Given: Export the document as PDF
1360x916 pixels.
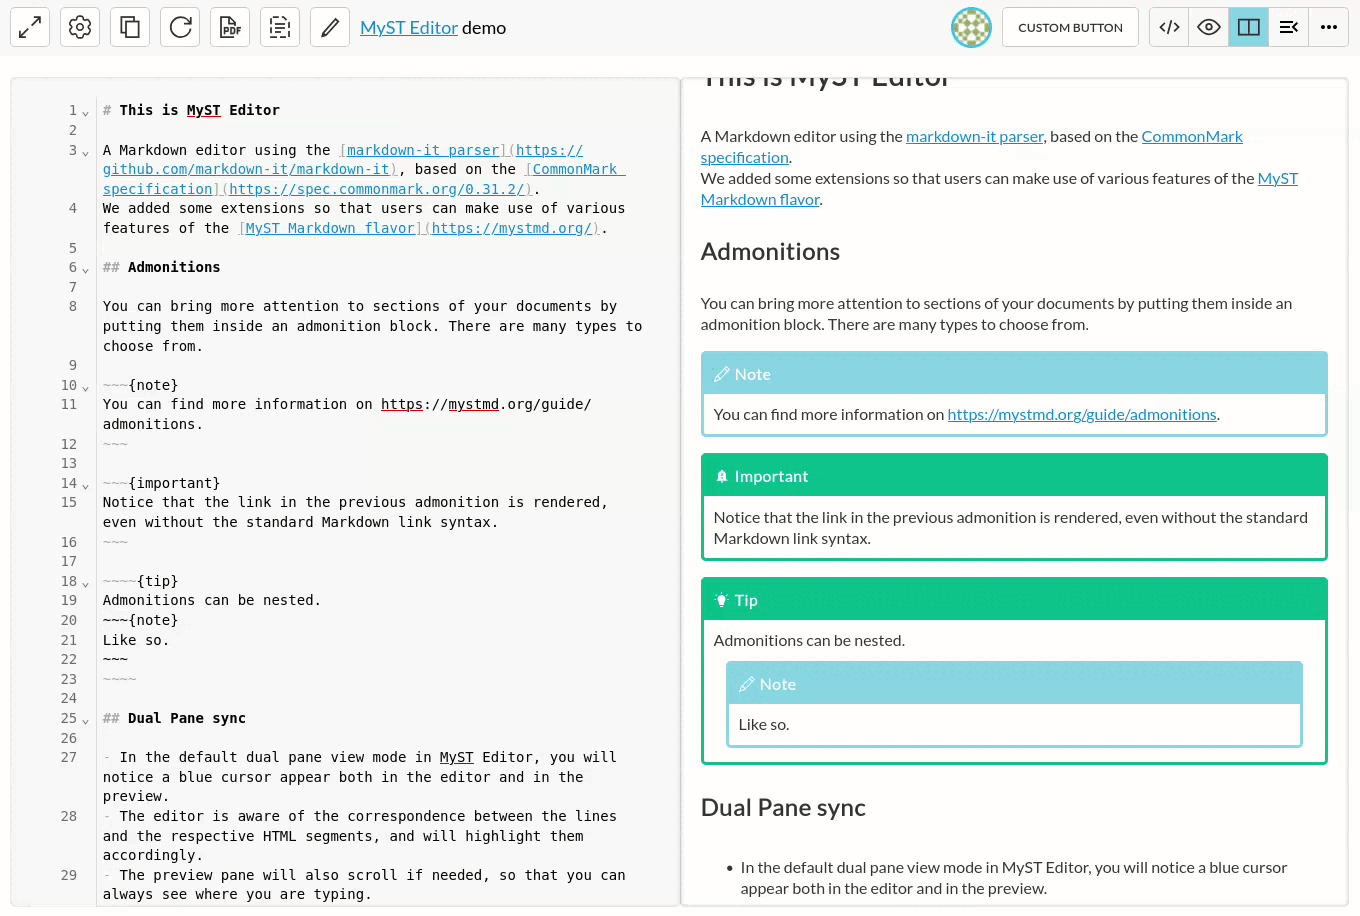Looking at the screenshot, I should pyautogui.click(x=230, y=27).
